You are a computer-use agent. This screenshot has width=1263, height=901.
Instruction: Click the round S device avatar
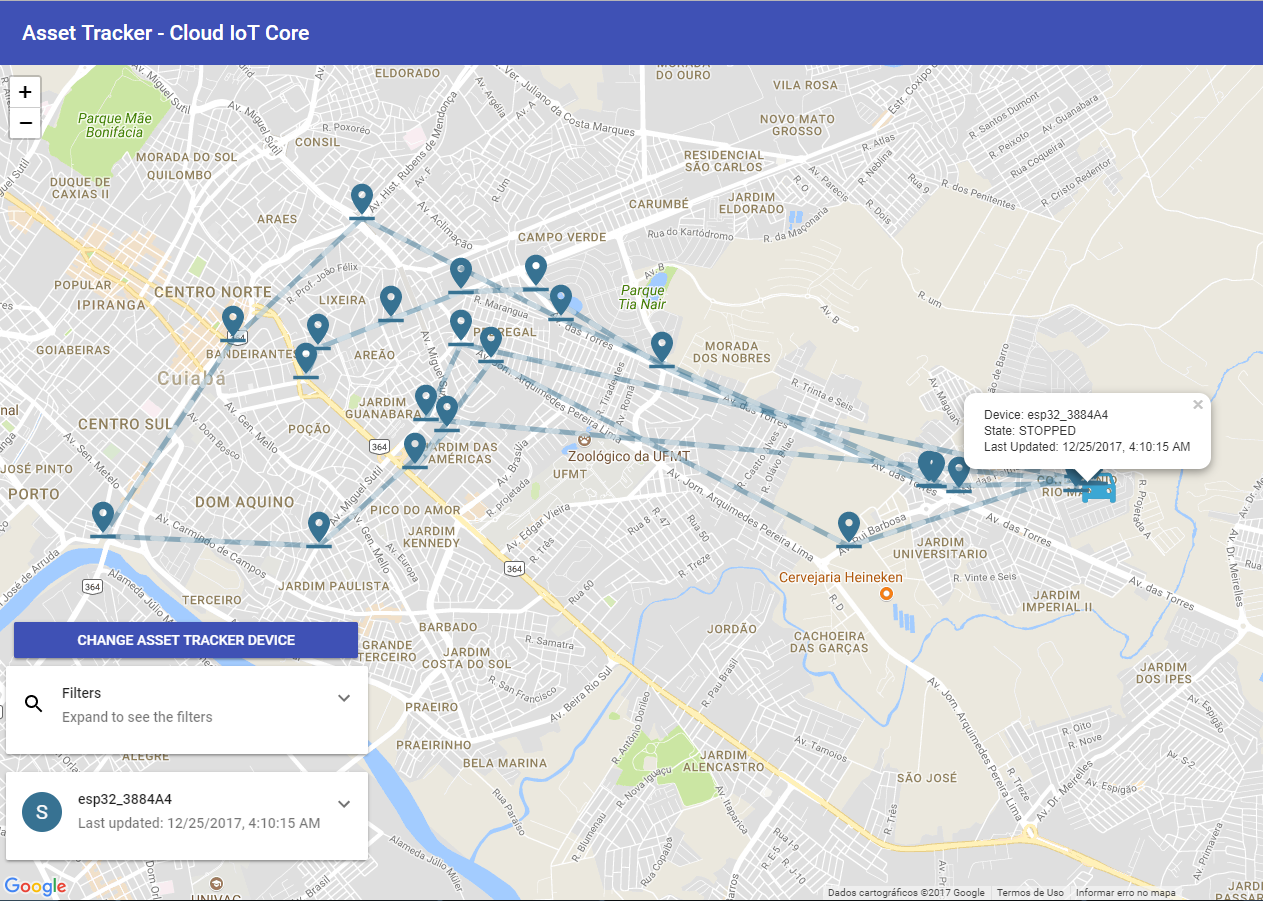42,811
